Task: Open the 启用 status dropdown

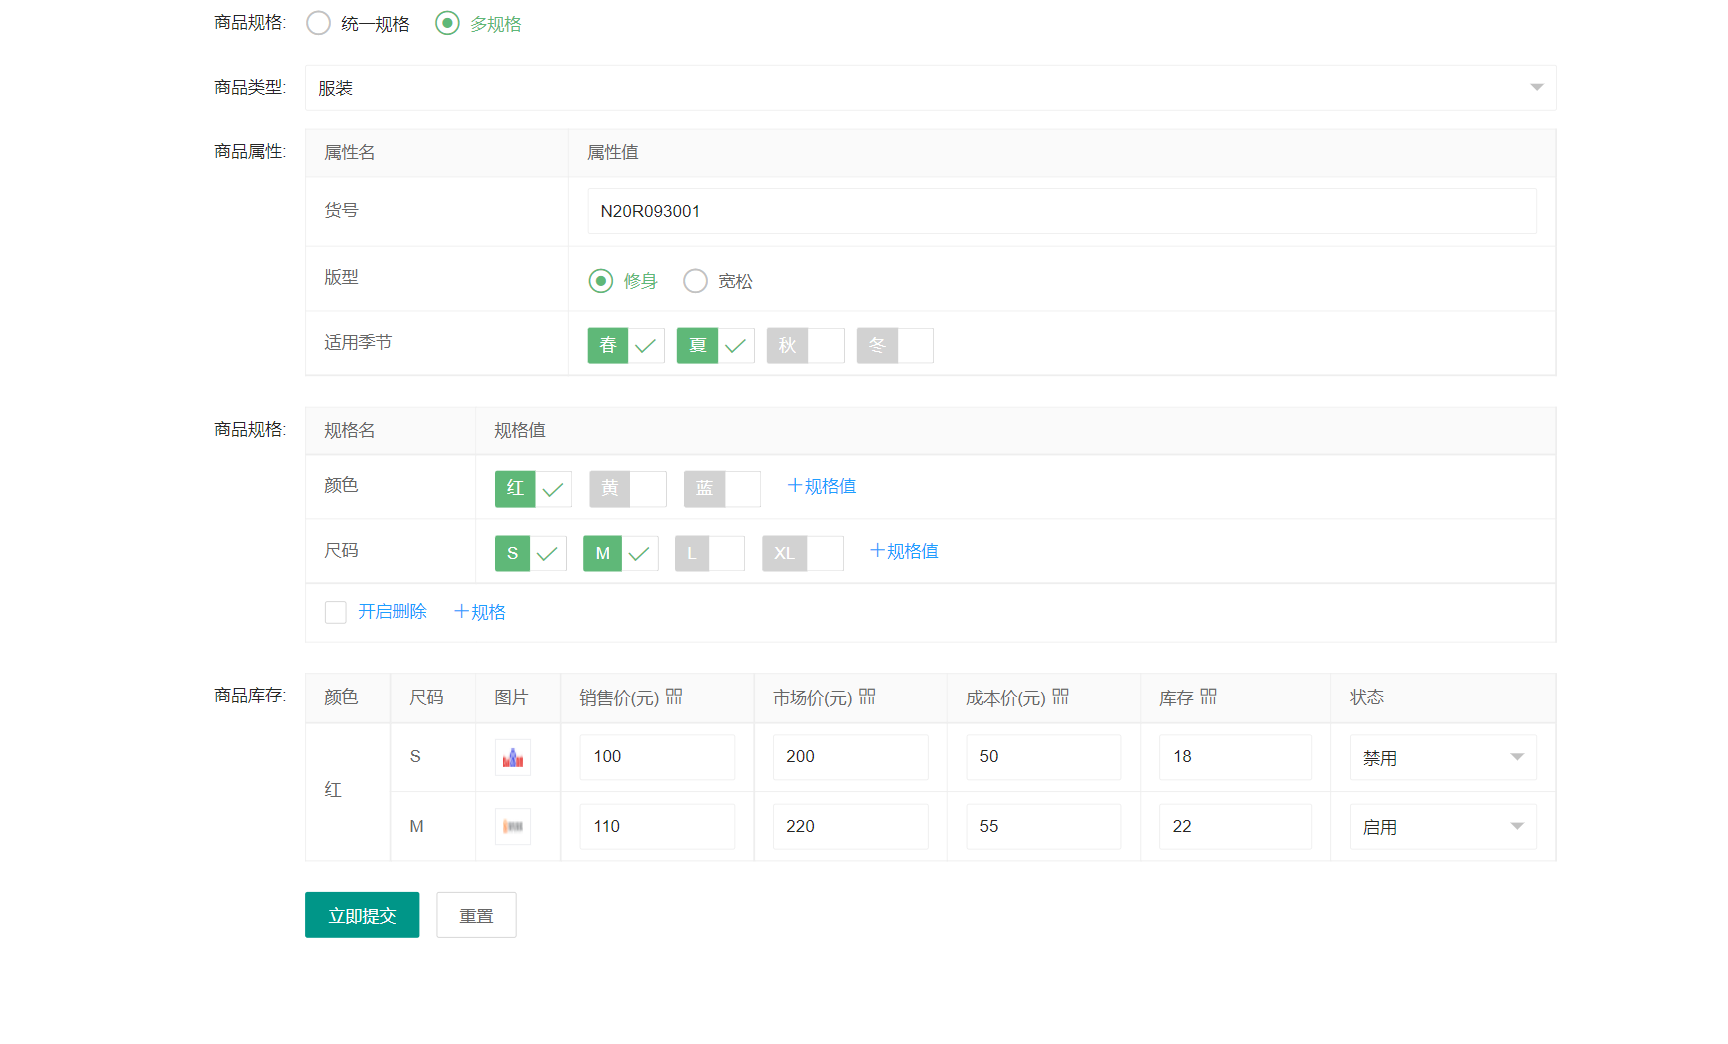Action: coord(1443,826)
